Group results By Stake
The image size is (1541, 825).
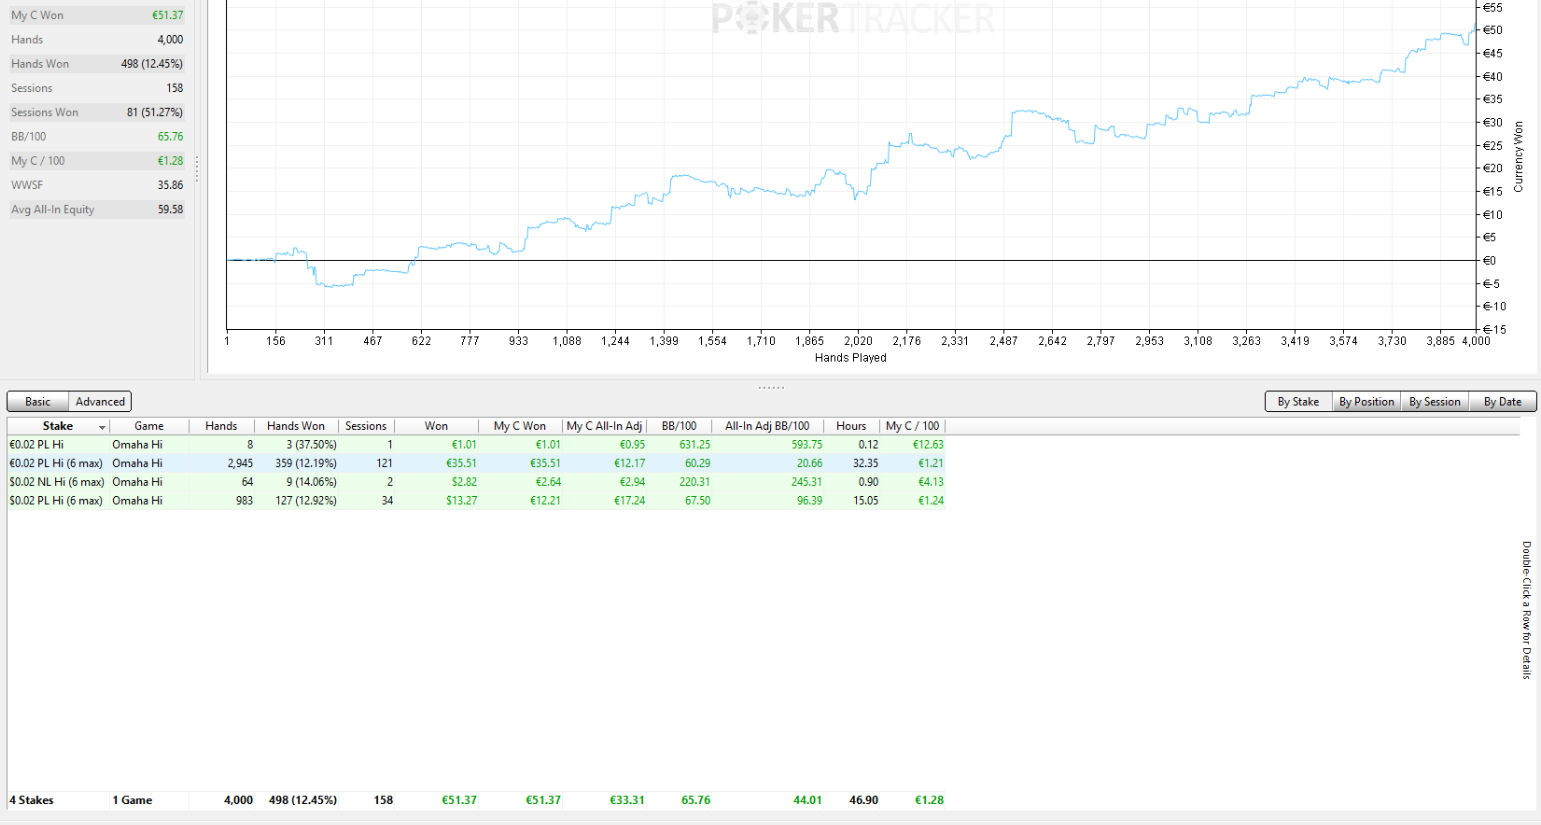[x=1298, y=402]
